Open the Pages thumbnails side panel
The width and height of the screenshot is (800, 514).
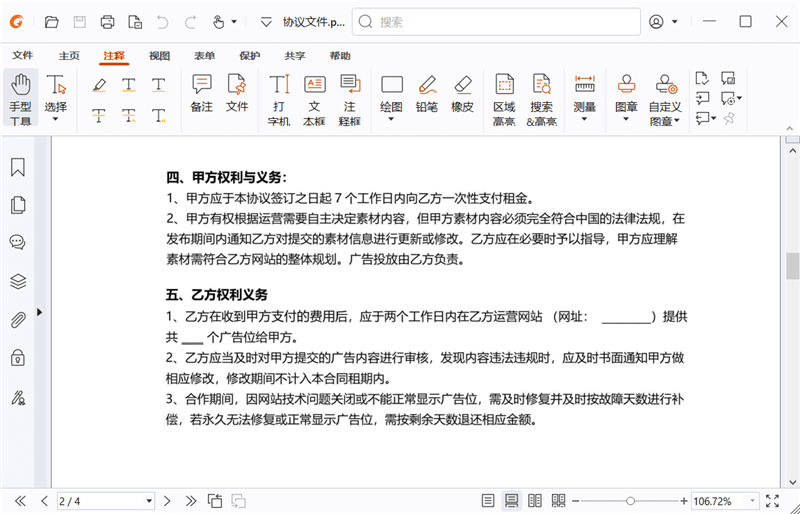18,205
